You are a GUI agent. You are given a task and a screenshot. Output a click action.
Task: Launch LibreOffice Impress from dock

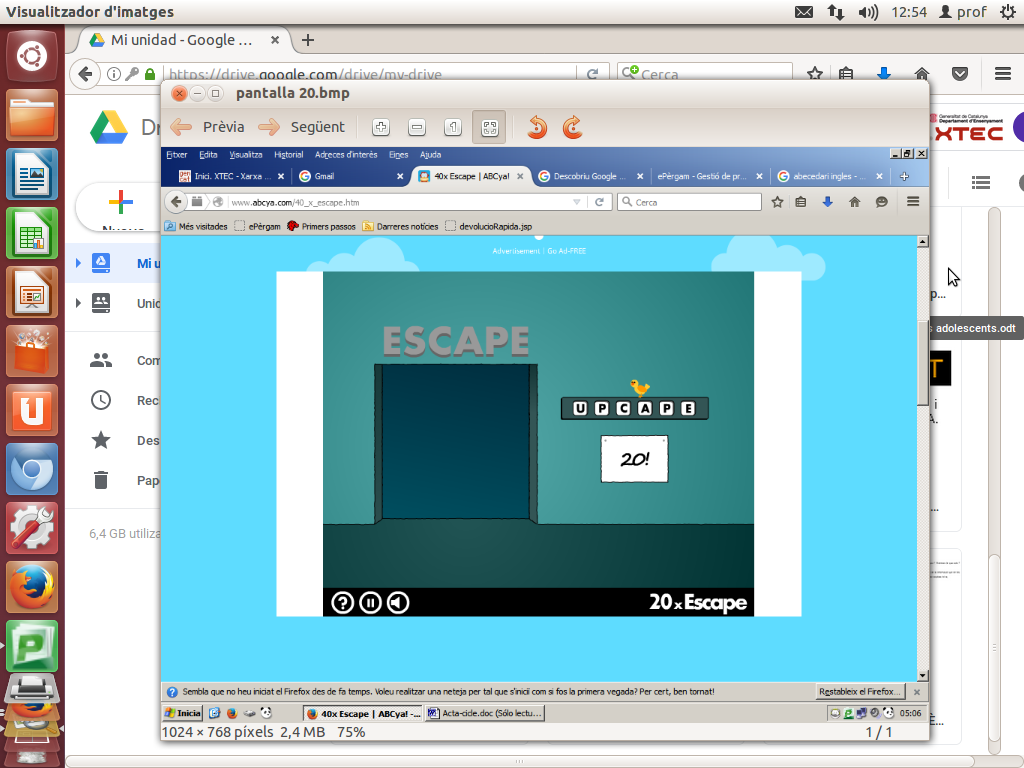(x=32, y=292)
